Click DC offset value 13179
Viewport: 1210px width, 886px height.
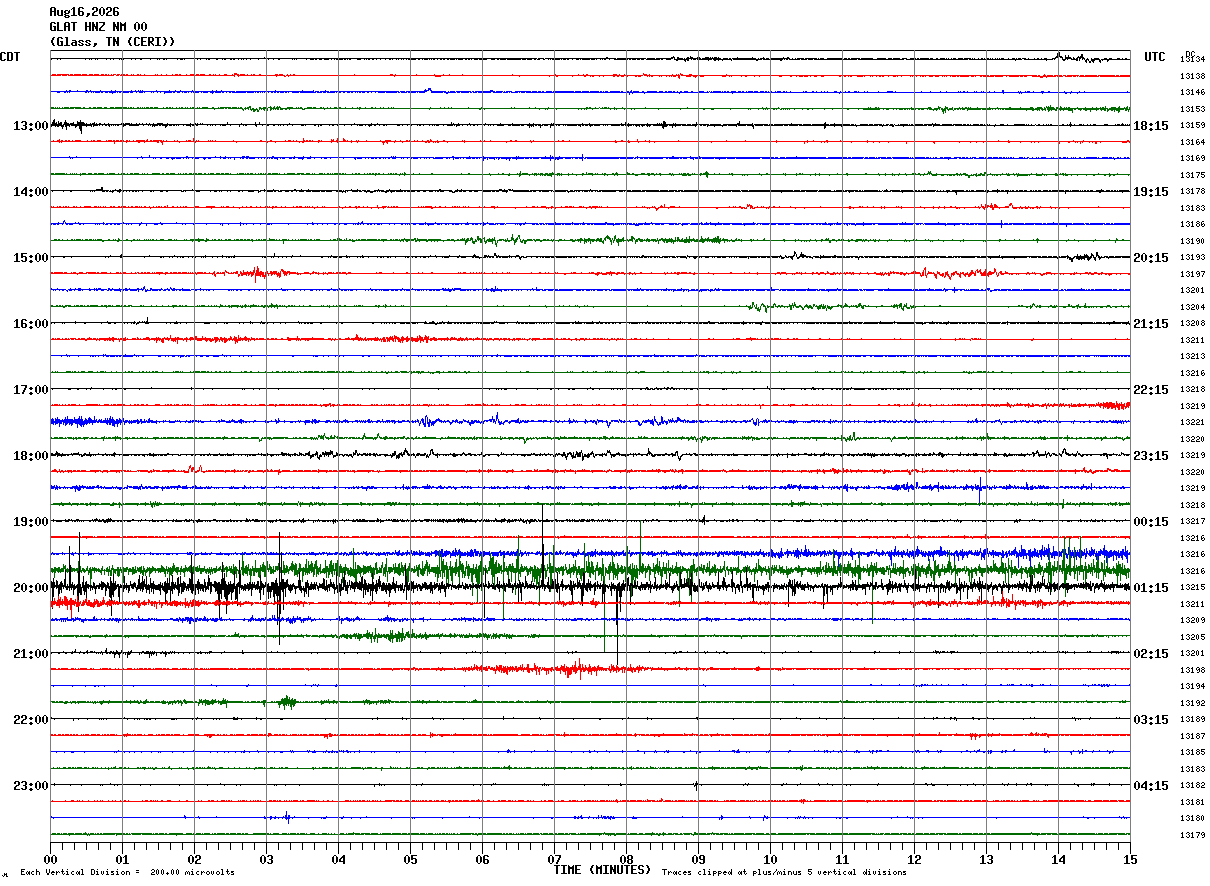(1192, 835)
